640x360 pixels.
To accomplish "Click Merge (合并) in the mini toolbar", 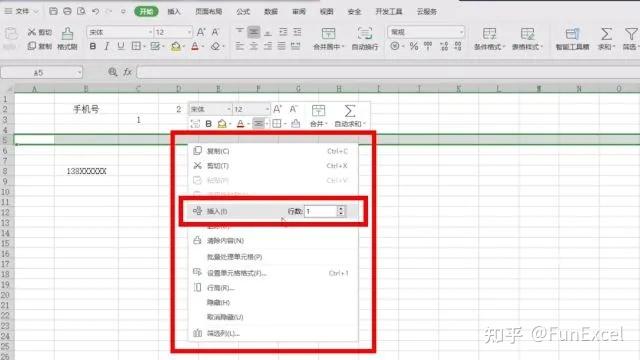I will 318,116.
